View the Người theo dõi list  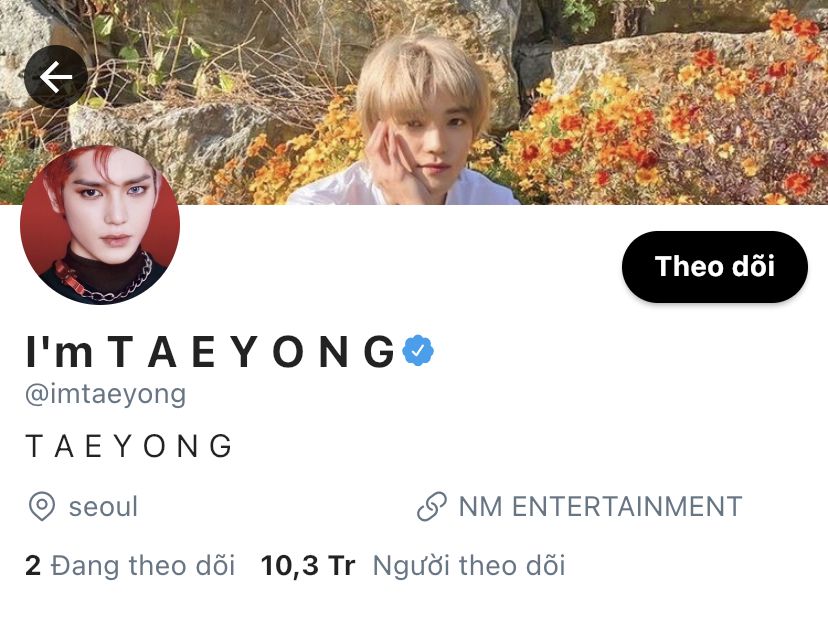pyautogui.click(x=469, y=565)
